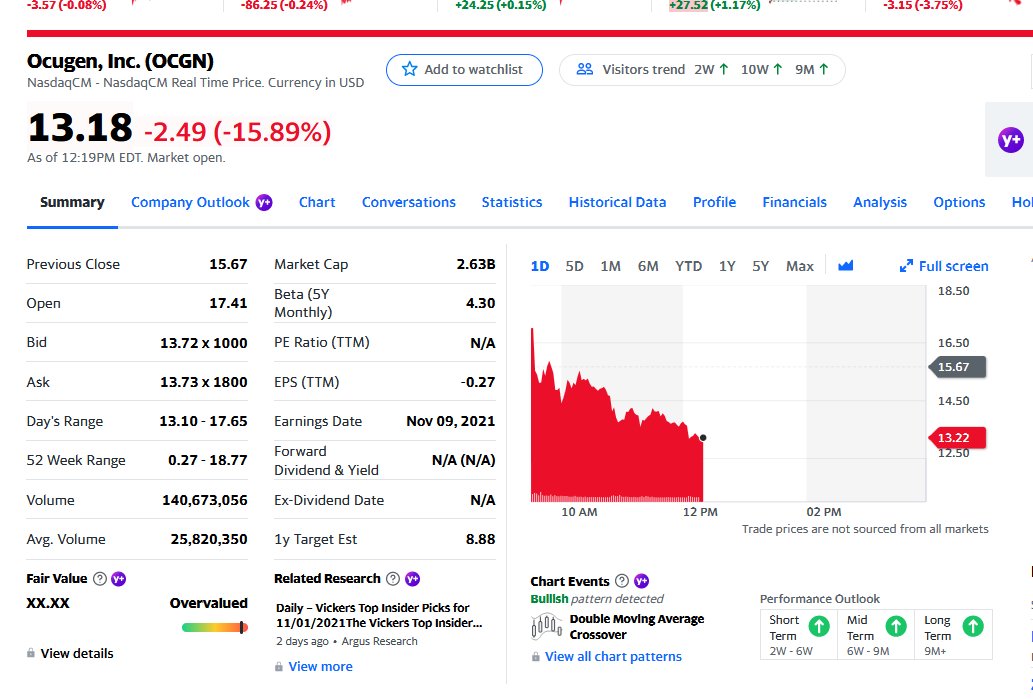Click the 52 Week Range value 0.27 - 18.77
Image resolution: width=1033 pixels, height=699 pixels.
[x=208, y=460]
